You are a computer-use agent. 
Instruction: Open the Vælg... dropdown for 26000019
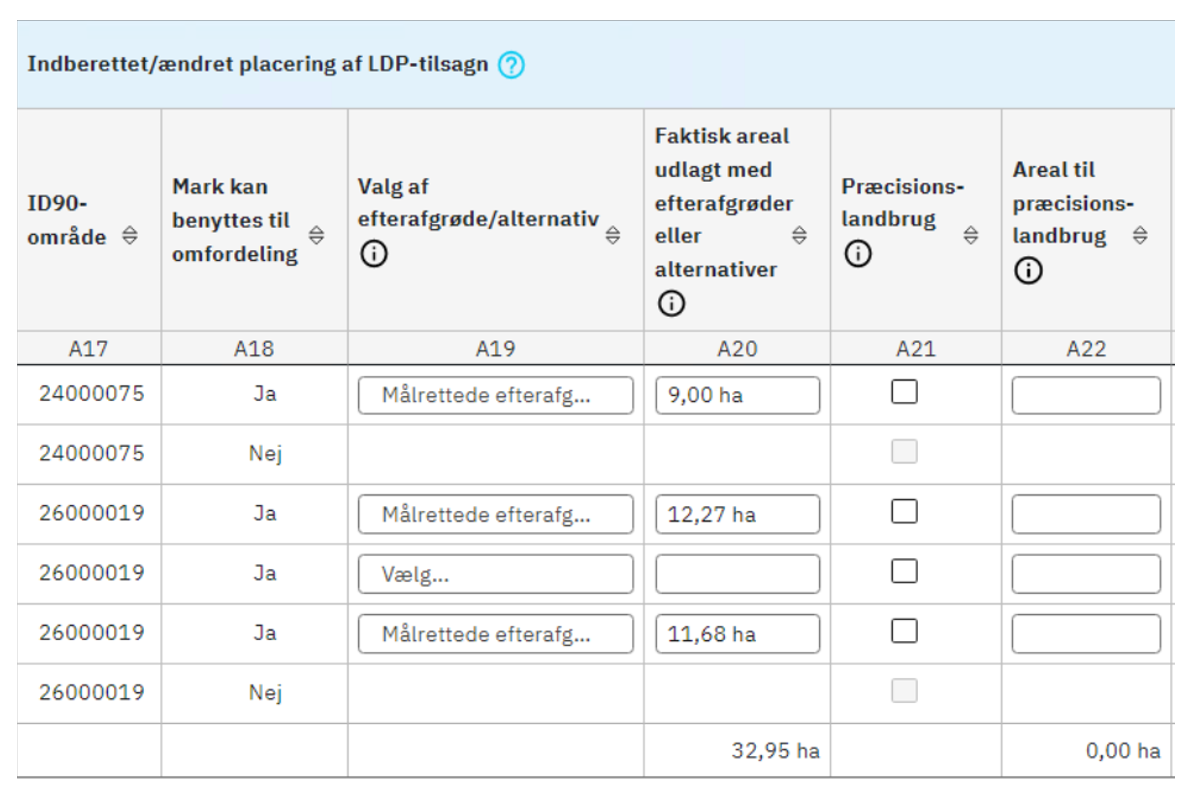click(x=495, y=573)
